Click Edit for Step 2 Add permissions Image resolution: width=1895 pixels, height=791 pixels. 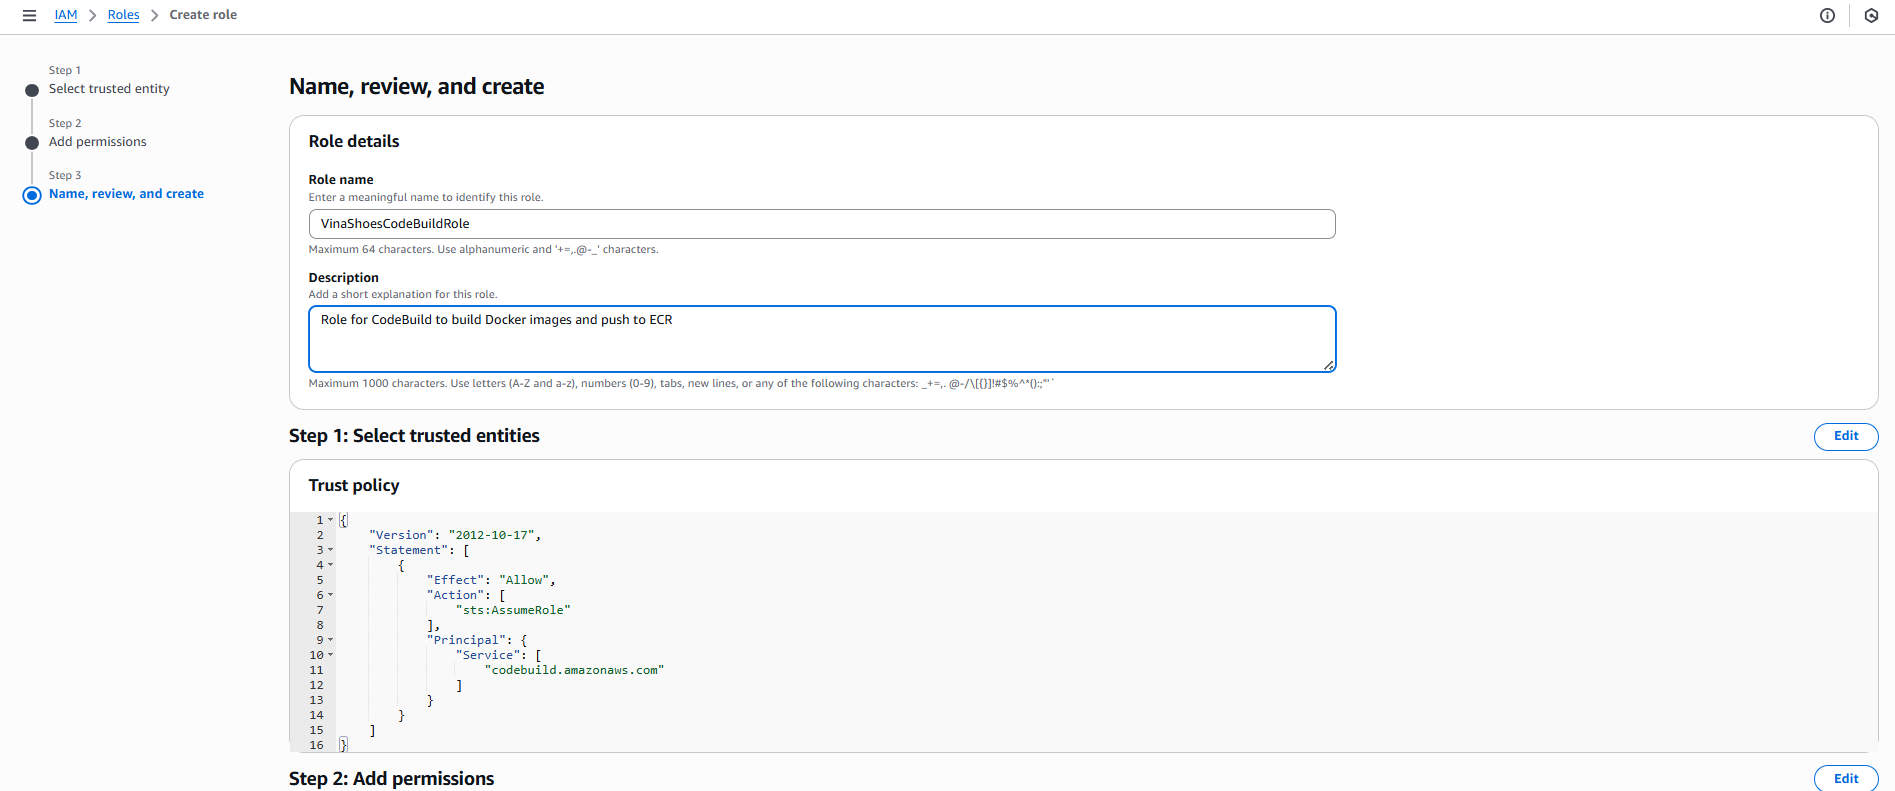pos(1845,778)
